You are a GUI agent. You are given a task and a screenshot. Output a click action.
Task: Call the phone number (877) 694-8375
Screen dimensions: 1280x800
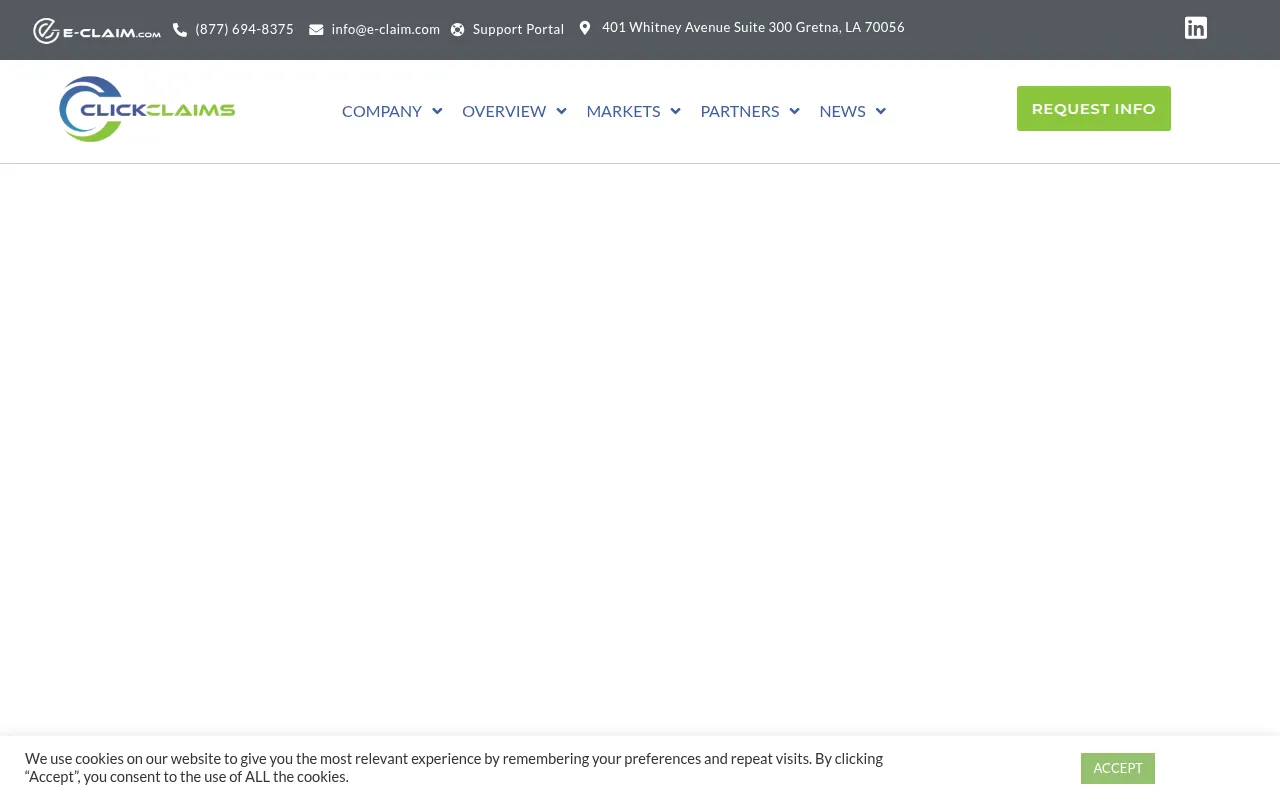tap(245, 29)
